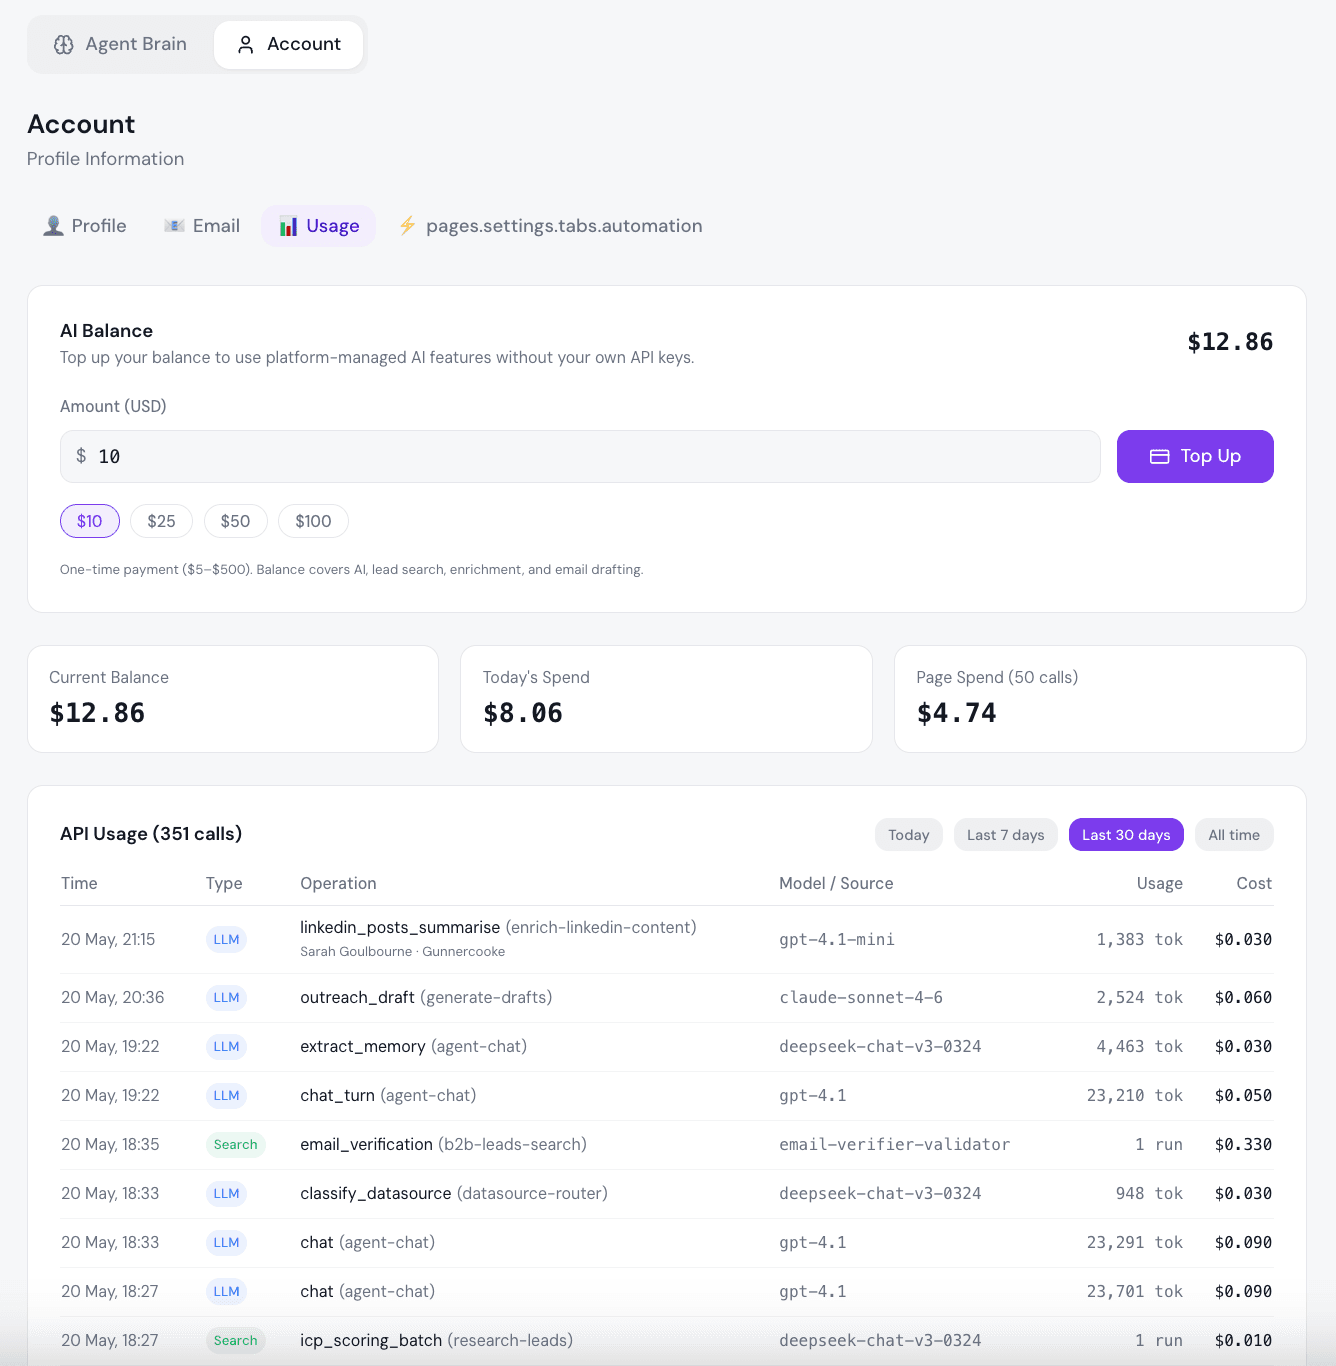Click the Page Spend (50 calls) card

pos(1100,699)
